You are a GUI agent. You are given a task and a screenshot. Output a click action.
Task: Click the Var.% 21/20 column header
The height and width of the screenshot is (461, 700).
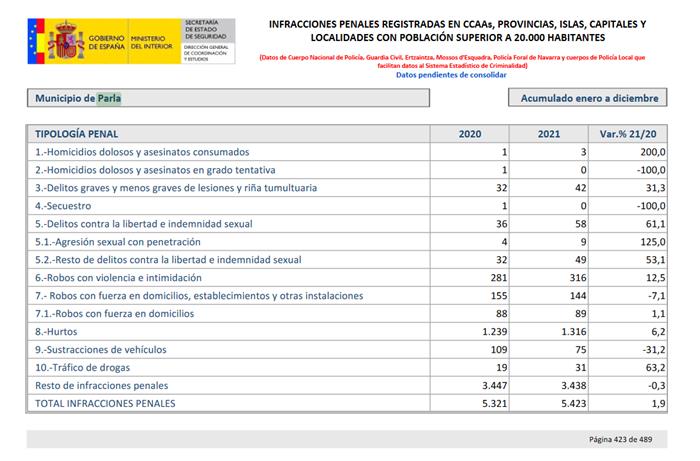point(629,133)
